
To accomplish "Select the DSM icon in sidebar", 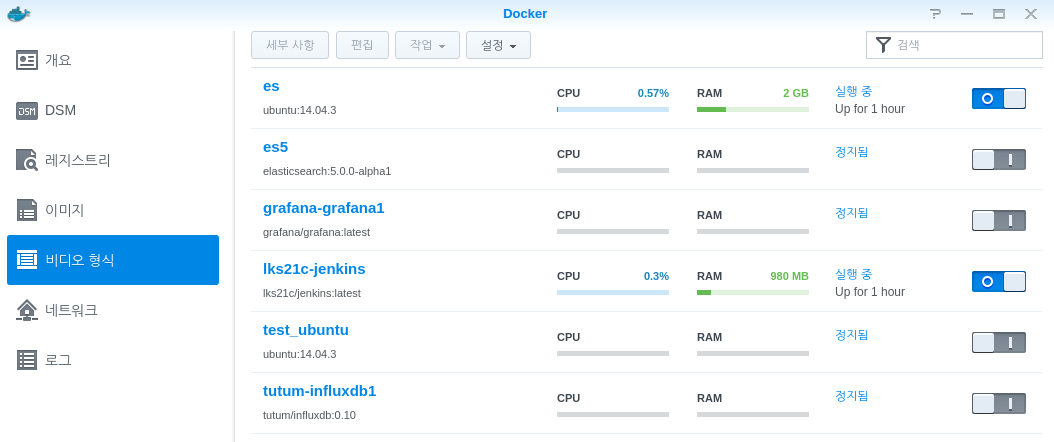I will pos(27,111).
